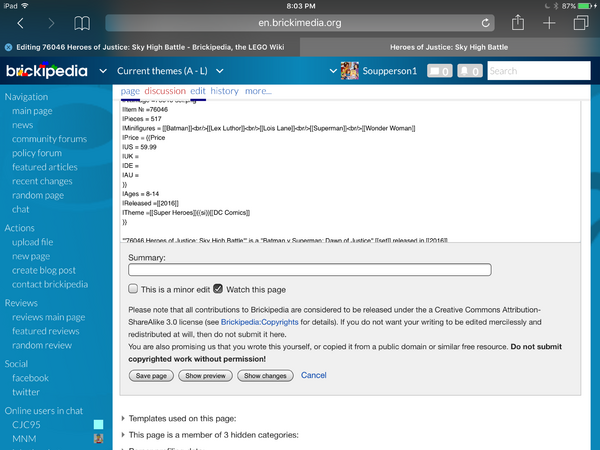Open the Safari bookmarks book icon
The image size is (600, 450).
pyautogui.click(x=82, y=23)
